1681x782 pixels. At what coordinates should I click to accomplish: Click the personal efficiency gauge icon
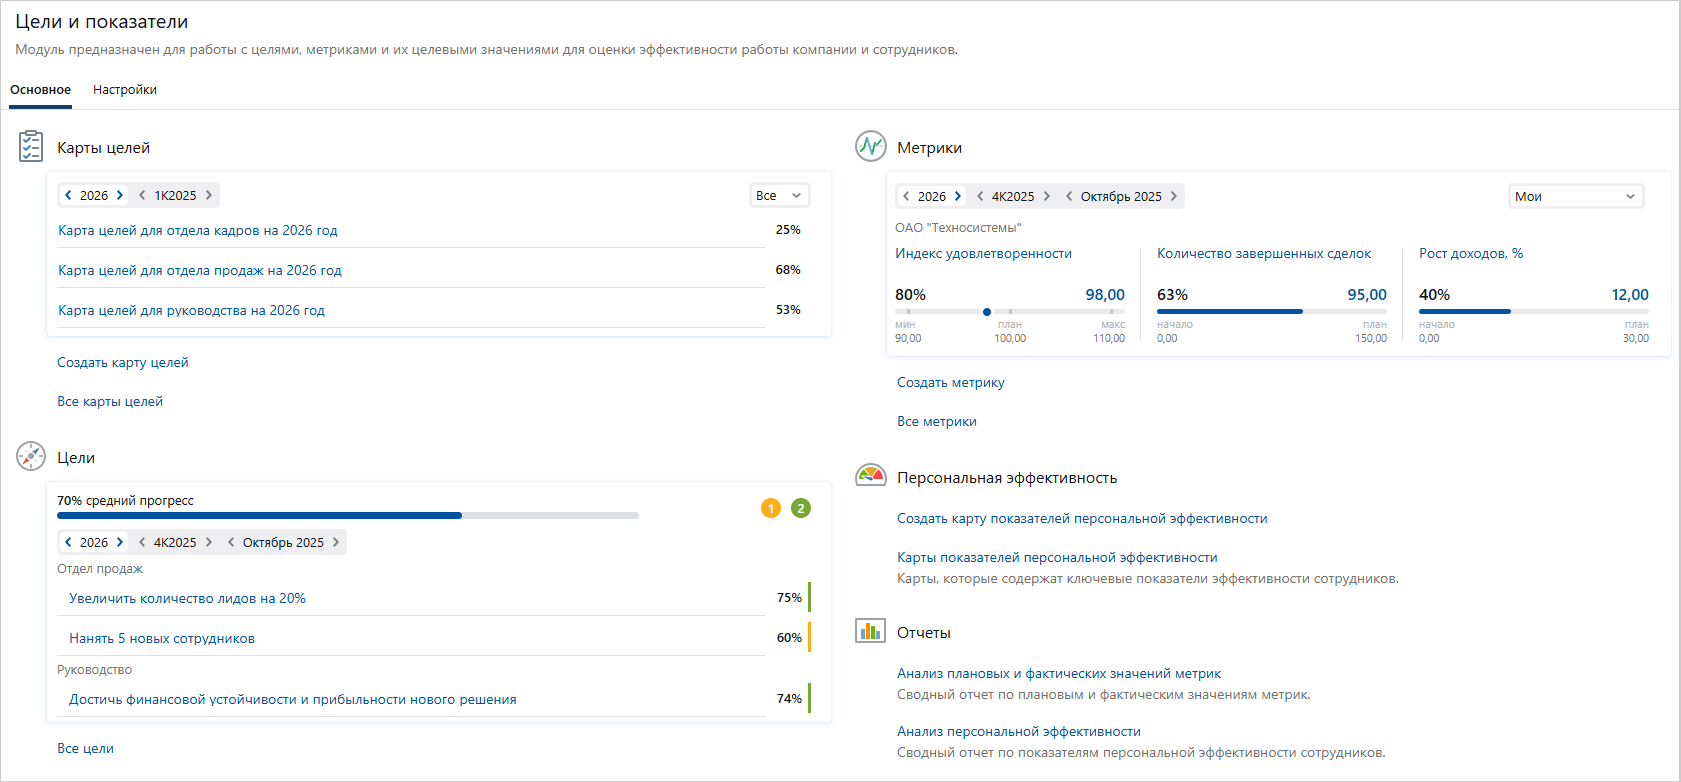[871, 476]
